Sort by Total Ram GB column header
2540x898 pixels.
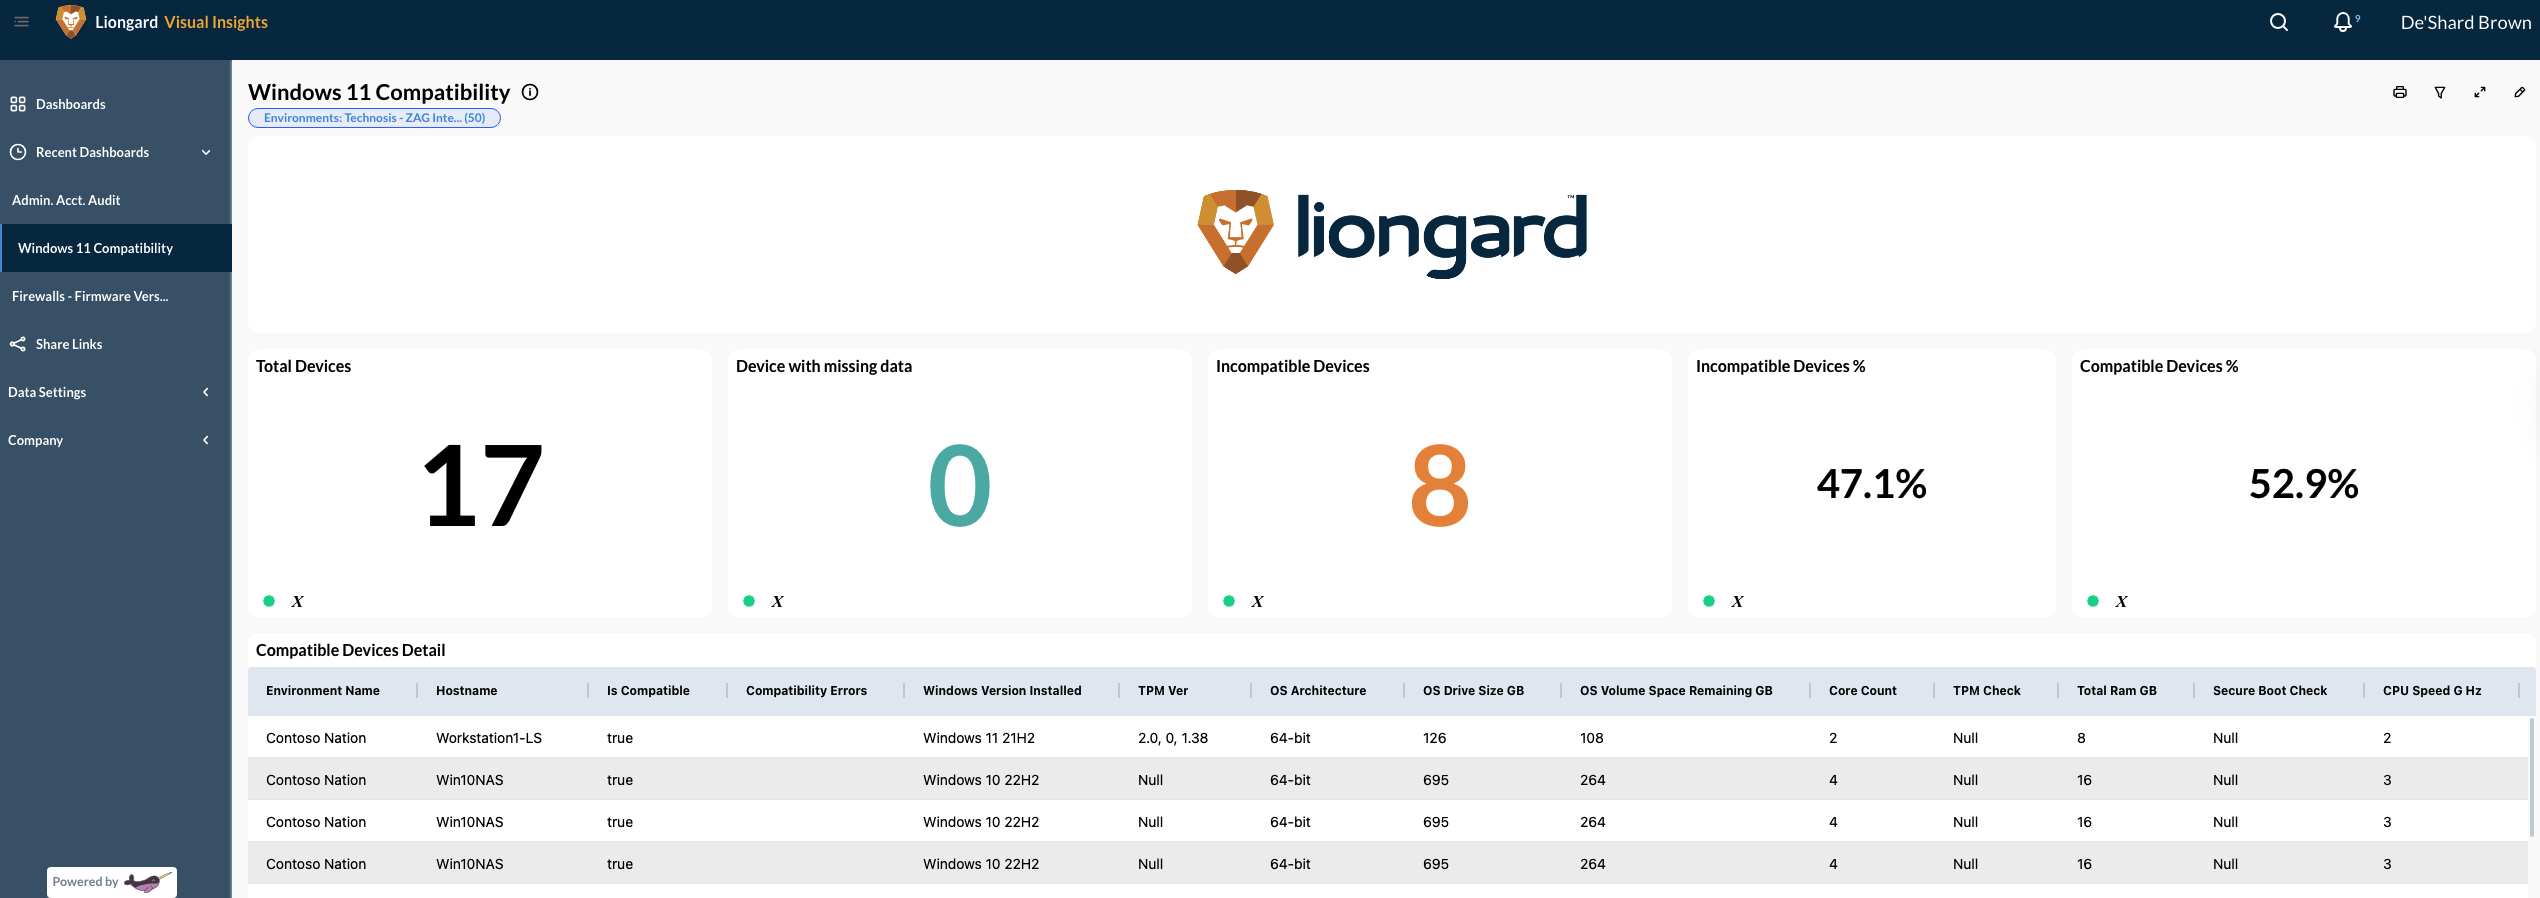point(2116,690)
